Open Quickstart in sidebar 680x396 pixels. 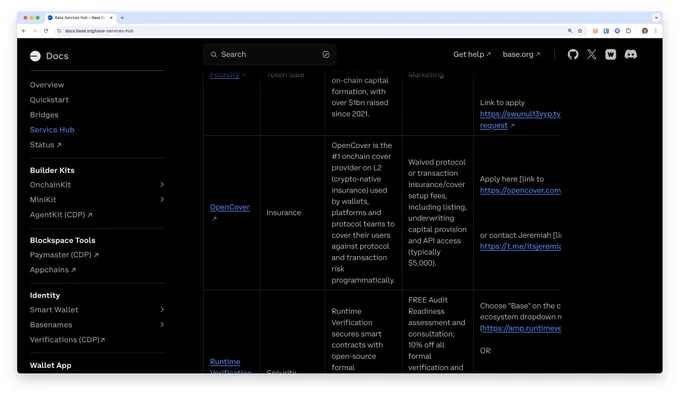pos(49,100)
